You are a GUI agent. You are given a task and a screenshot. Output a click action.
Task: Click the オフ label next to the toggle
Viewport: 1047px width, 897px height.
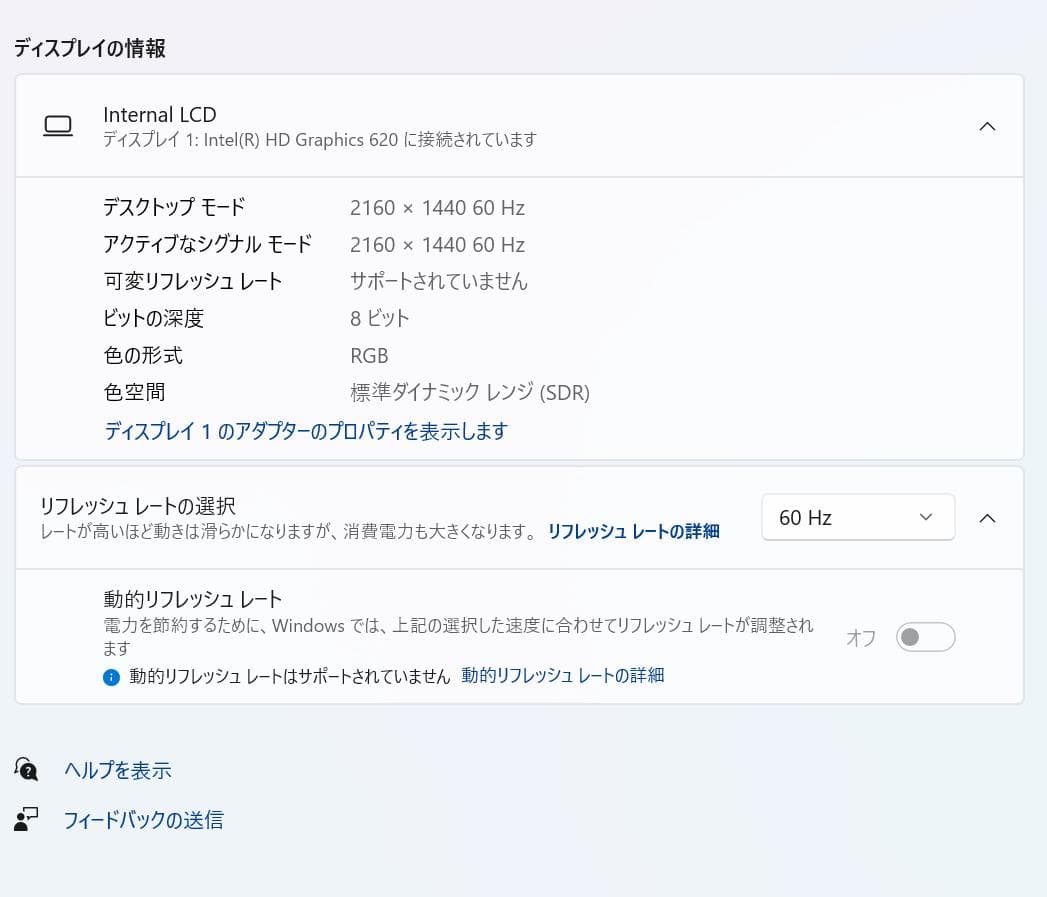861,637
